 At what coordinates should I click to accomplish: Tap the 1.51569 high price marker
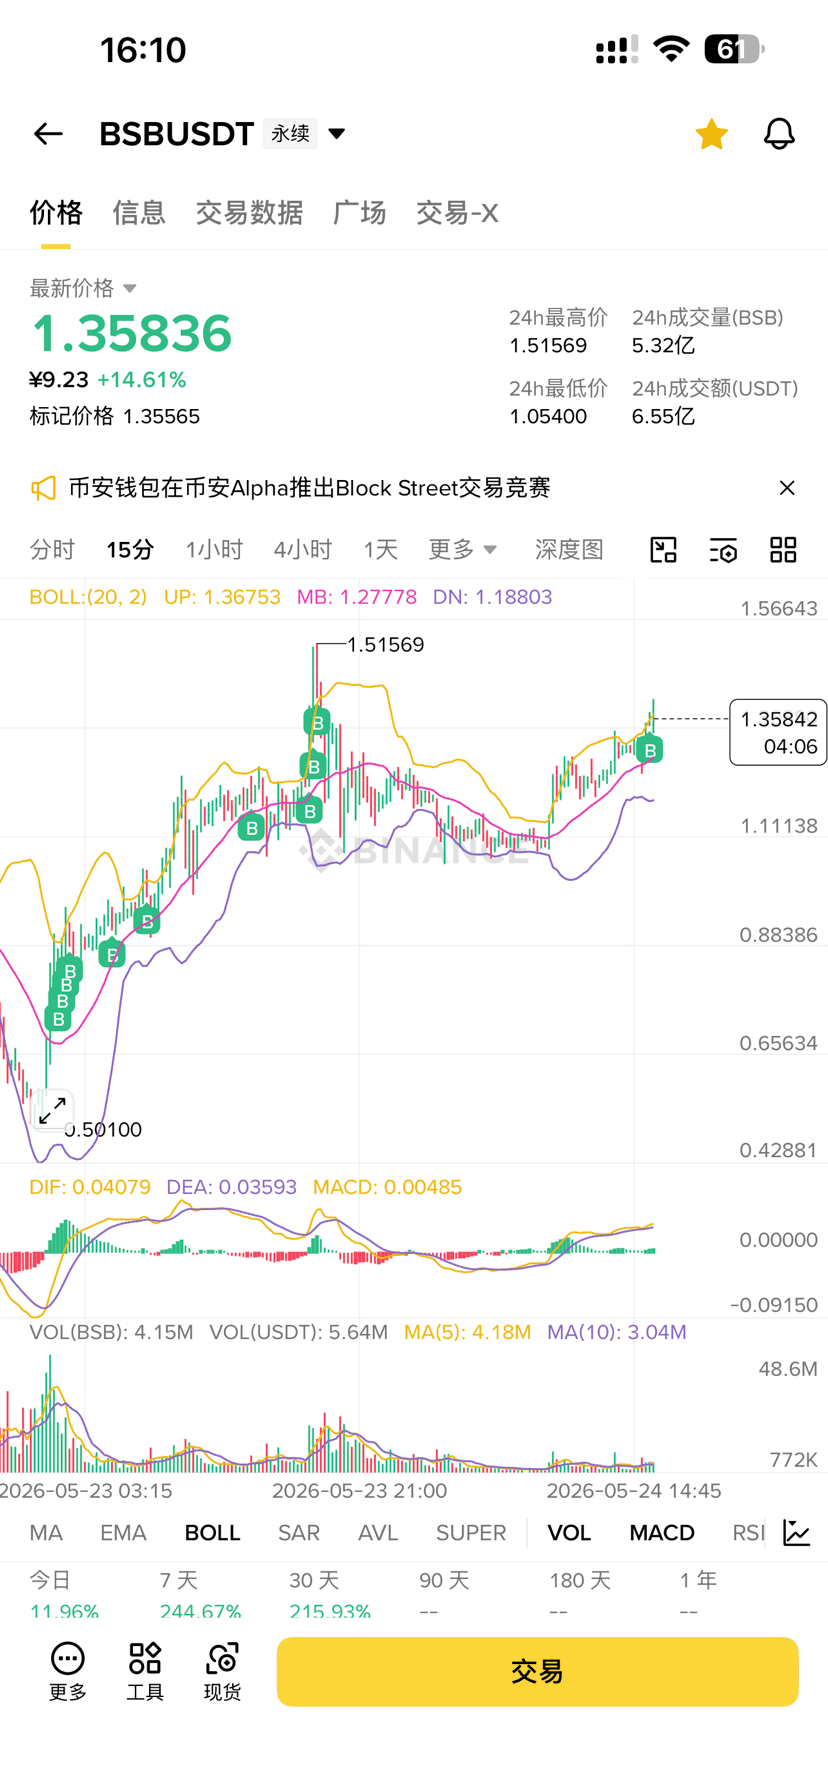tap(386, 645)
